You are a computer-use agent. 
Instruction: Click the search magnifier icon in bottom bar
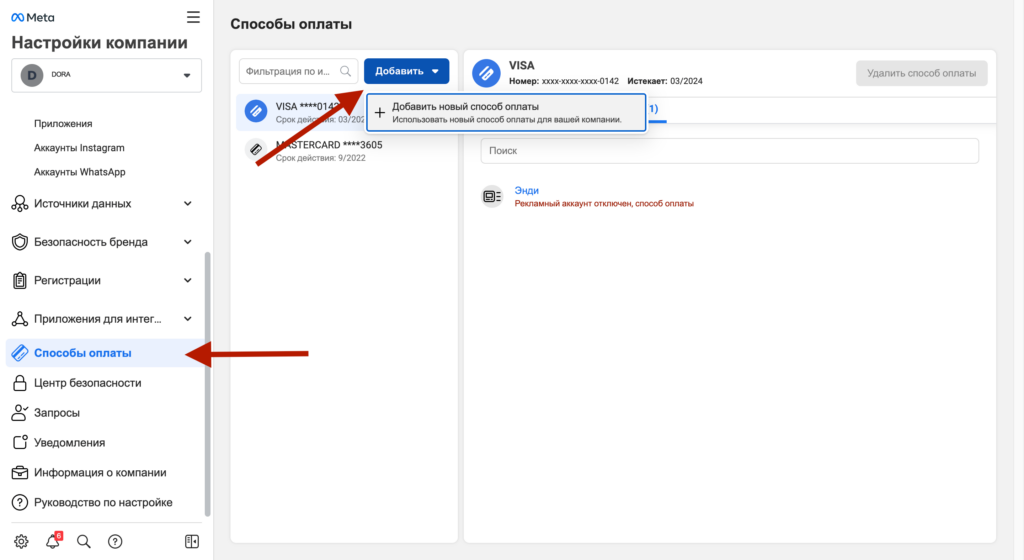coord(84,541)
